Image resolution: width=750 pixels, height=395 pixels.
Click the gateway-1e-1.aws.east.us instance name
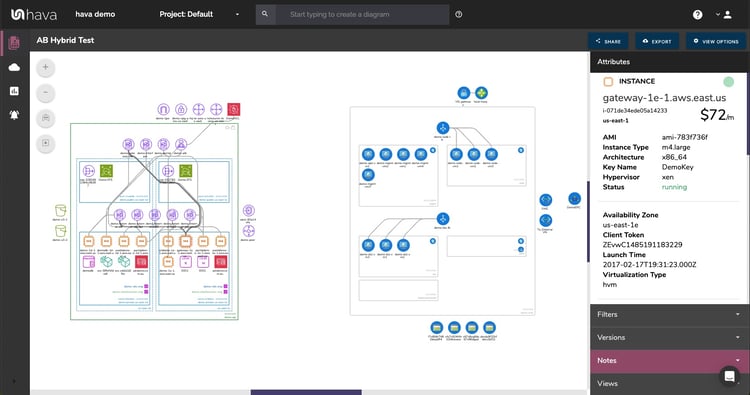point(664,98)
